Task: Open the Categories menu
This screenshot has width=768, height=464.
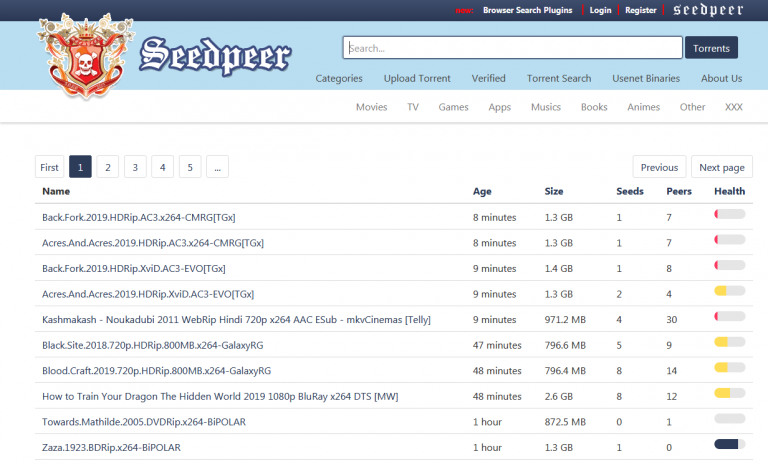Action: (x=339, y=78)
